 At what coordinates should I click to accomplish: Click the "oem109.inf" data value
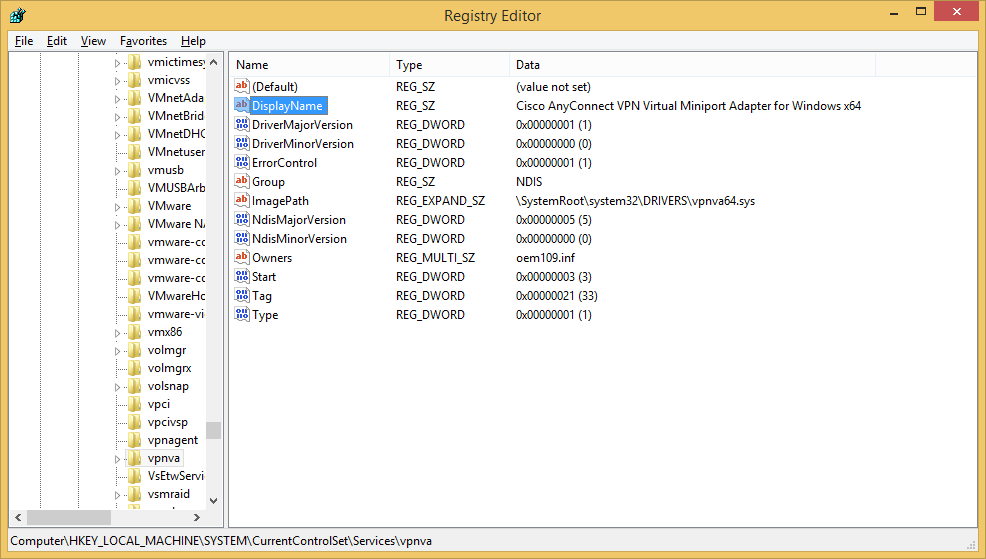tap(545, 257)
